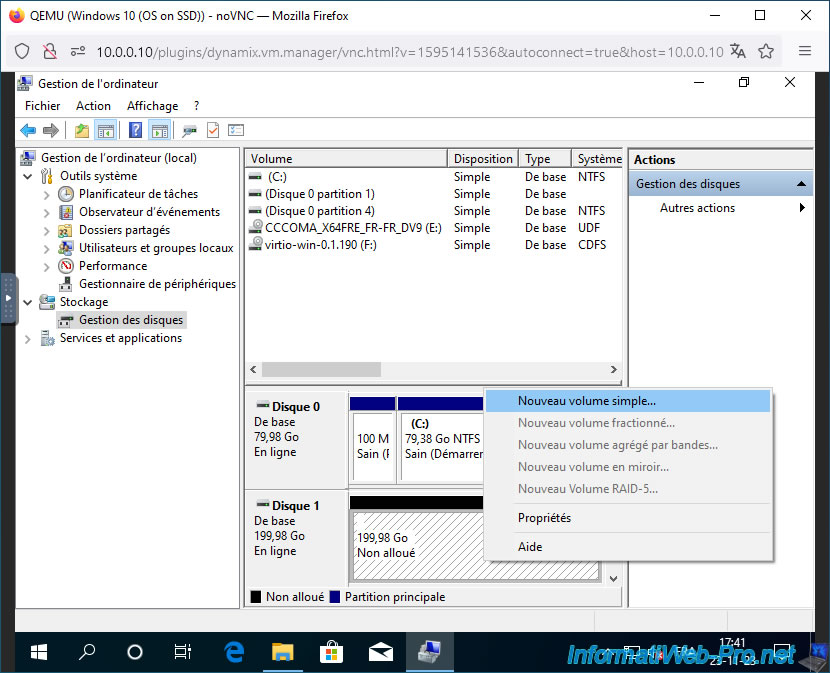Open the Autres actions submenu arrow
Viewport: 830px width, 673px height.
pos(802,208)
